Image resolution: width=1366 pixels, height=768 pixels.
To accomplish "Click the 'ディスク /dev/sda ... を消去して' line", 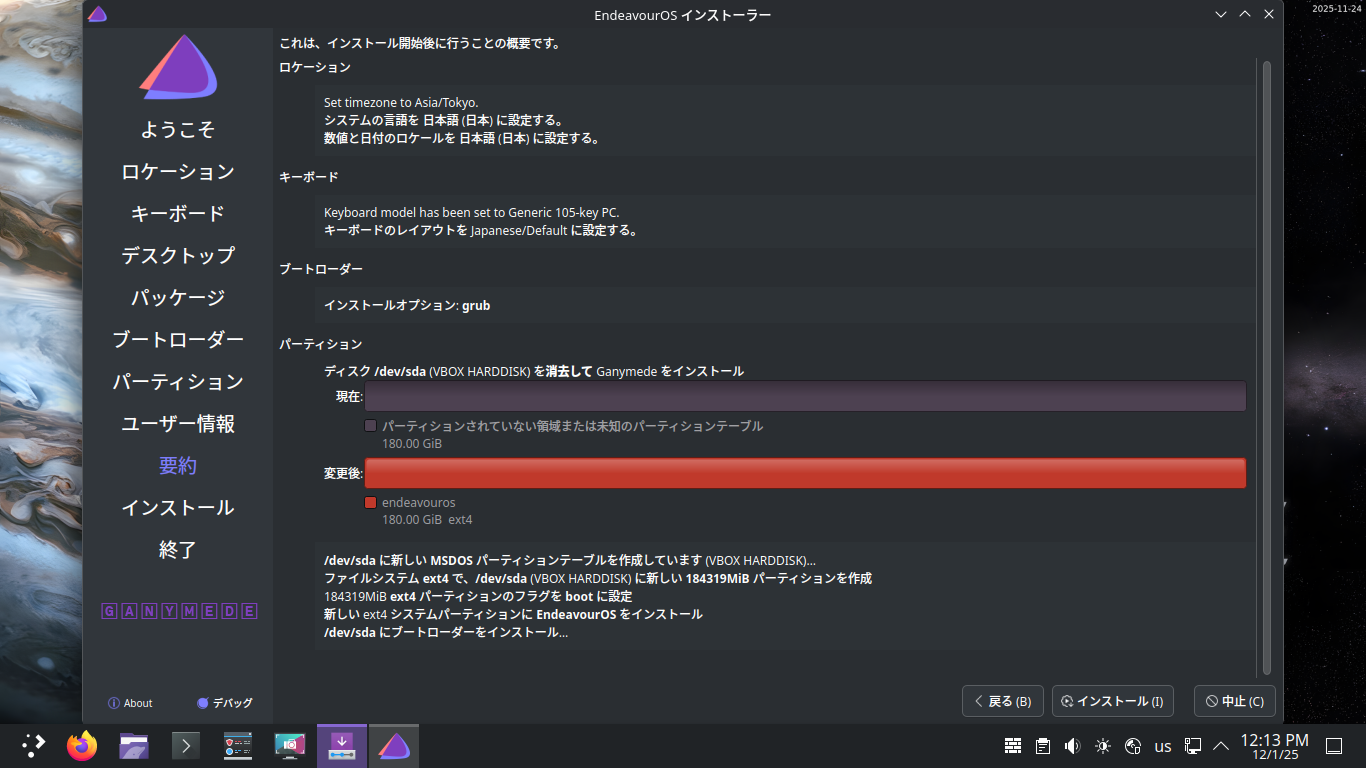I will (534, 372).
